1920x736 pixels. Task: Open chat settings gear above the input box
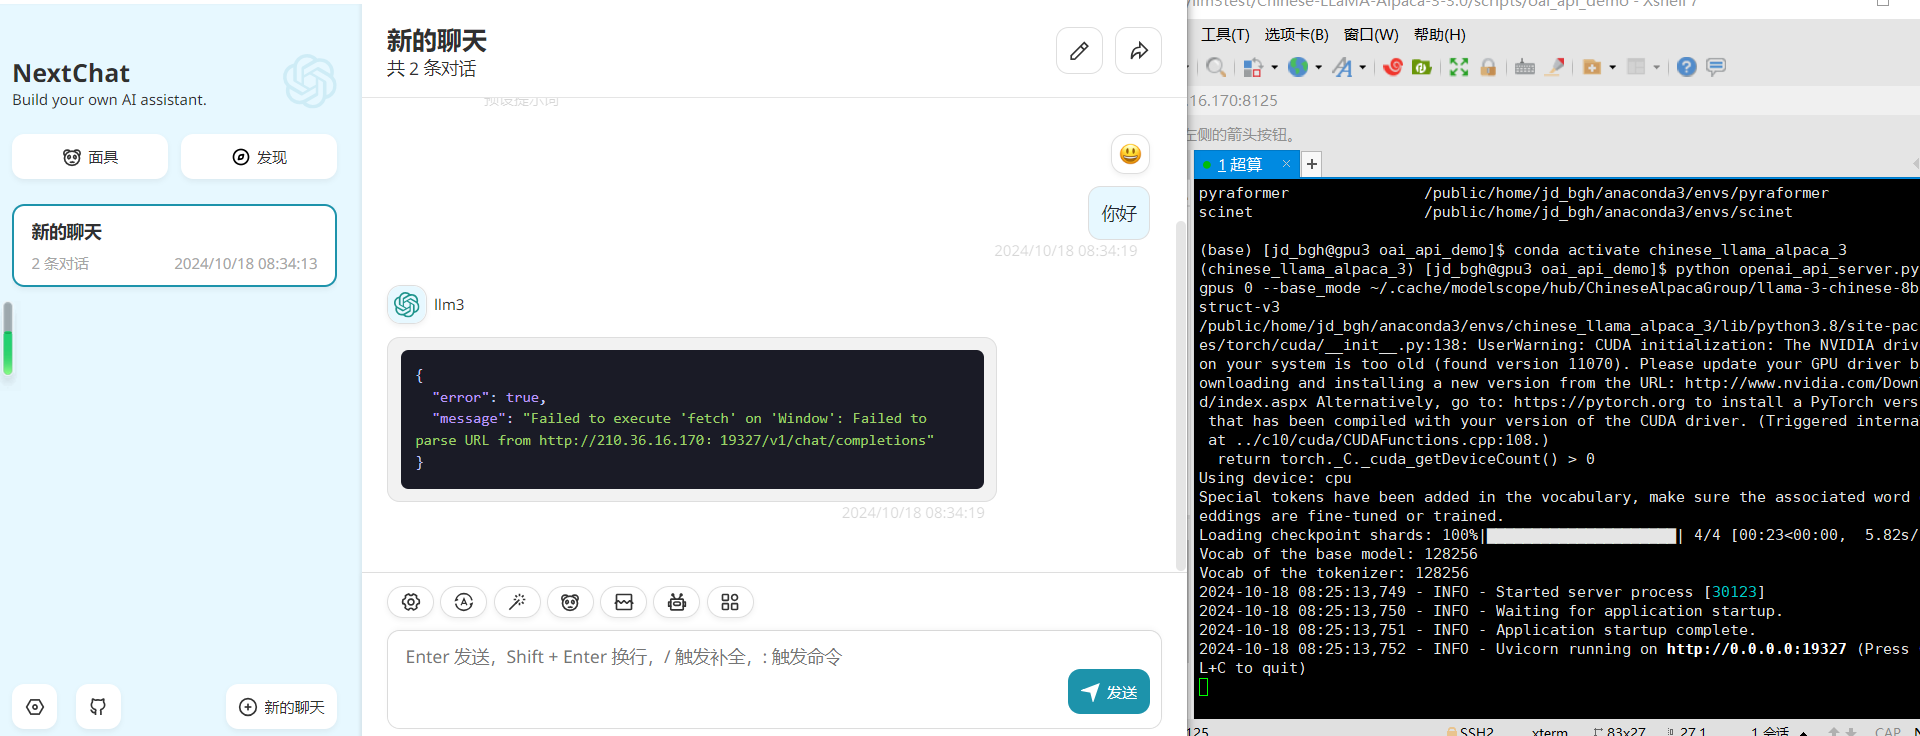tap(411, 602)
